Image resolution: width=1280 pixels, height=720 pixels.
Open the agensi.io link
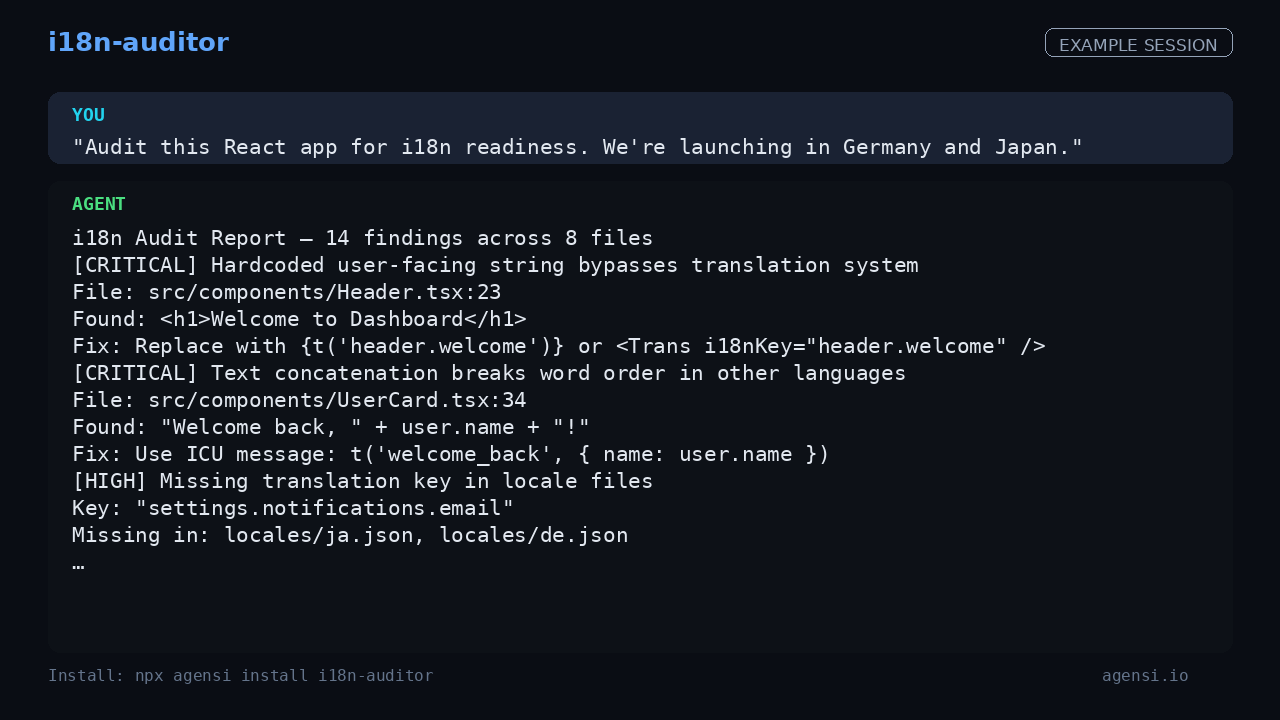click(x=1145, y=676)
